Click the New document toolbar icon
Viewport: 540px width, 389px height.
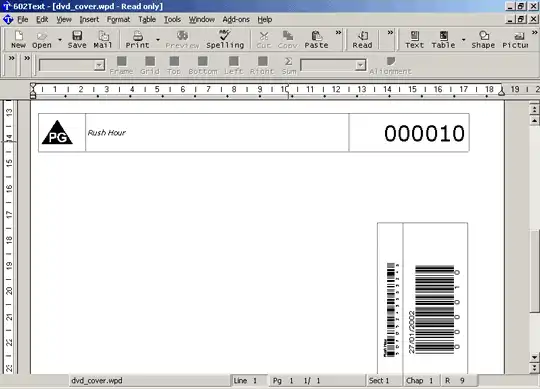click(18, 39)
